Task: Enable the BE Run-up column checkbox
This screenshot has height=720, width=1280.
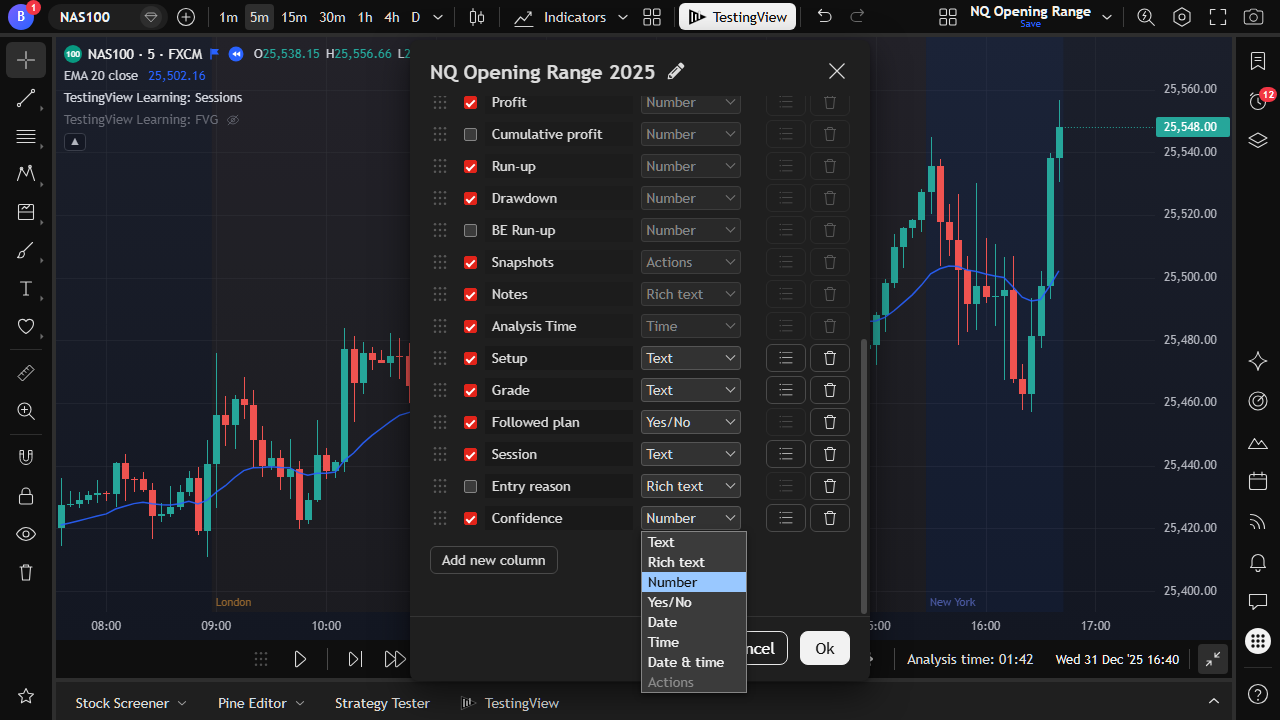Action: (x=470, y=230)
